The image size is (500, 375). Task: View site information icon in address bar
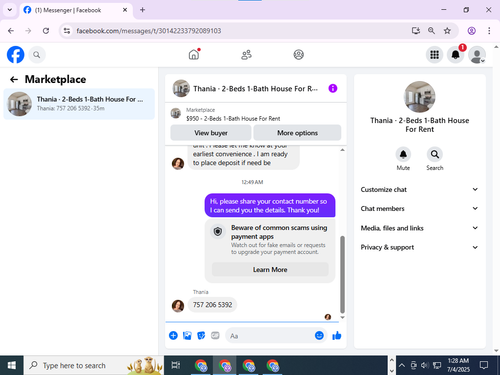[x=67, y=31]
